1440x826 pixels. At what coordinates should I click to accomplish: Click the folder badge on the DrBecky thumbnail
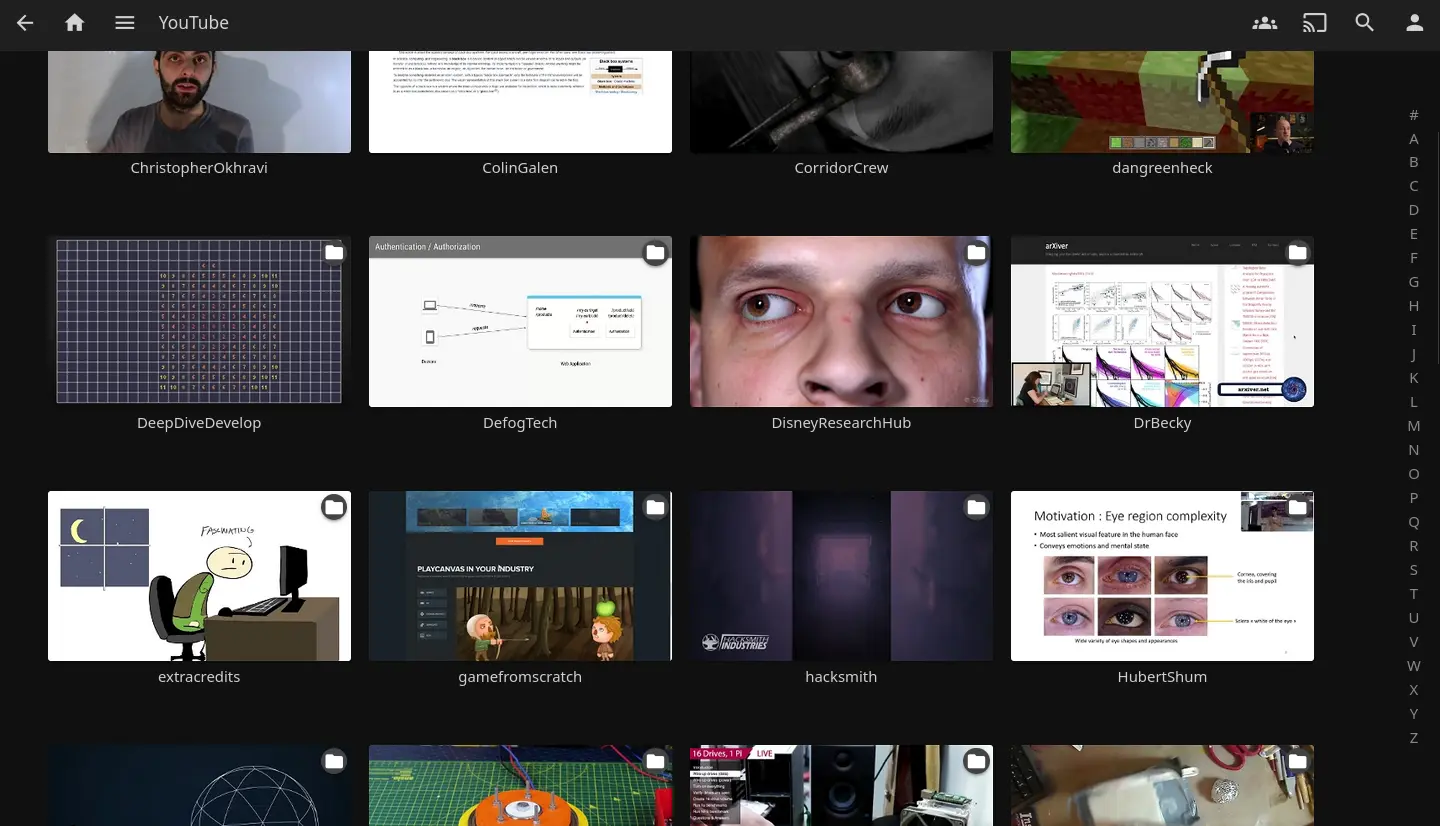click(x=1297, y=253)
